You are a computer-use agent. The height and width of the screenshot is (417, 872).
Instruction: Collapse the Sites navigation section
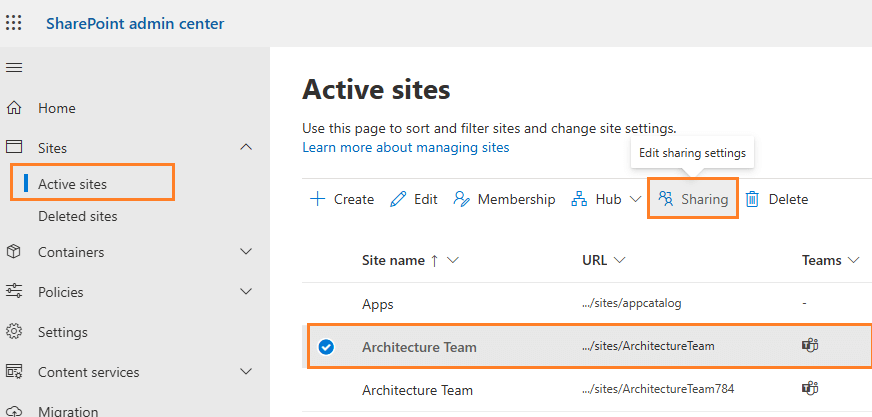click(245, 147)
